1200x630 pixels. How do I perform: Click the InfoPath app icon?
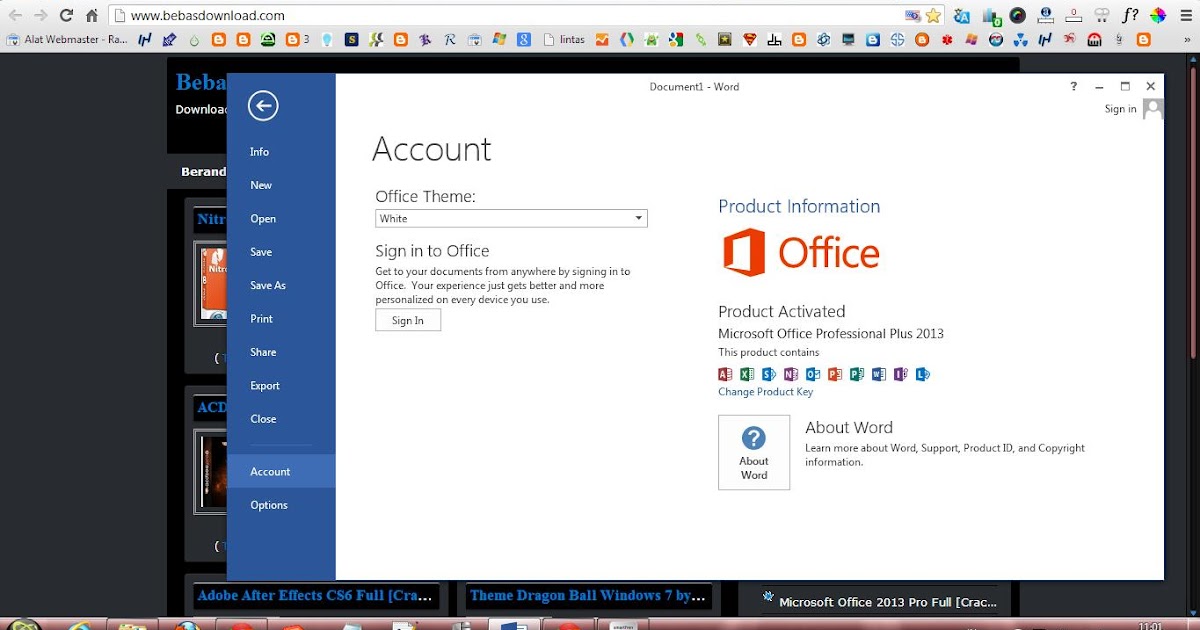tap(901, 374)
